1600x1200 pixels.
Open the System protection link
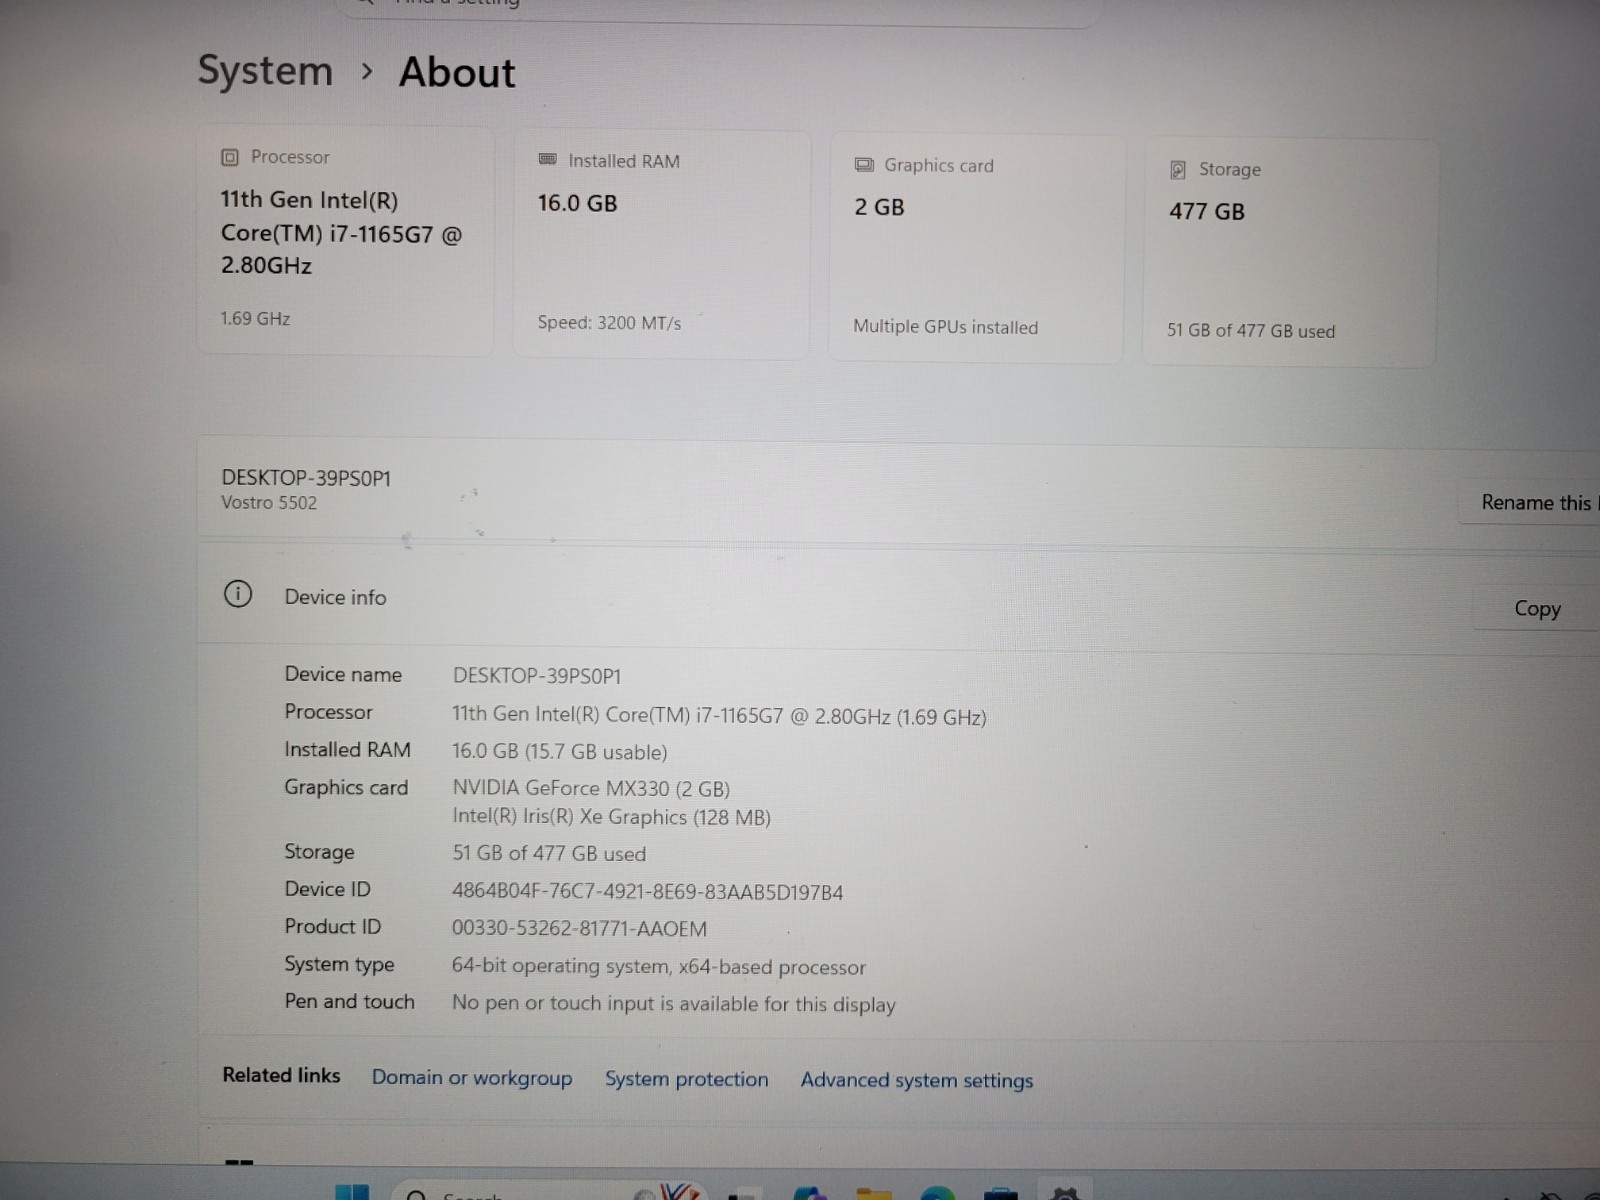point(687,1079)
